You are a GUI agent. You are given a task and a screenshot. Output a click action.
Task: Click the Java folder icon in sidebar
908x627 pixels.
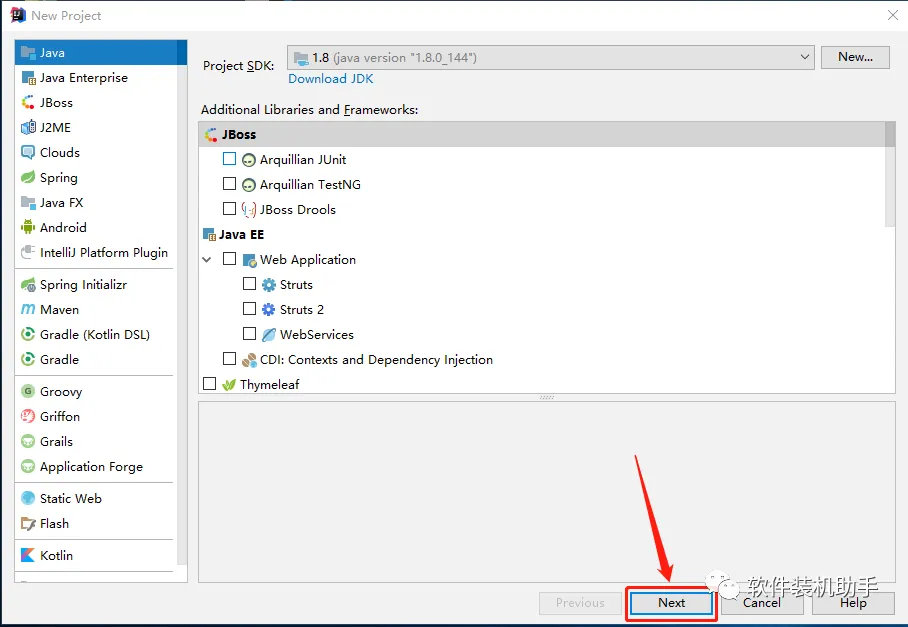tap(28, 53)
